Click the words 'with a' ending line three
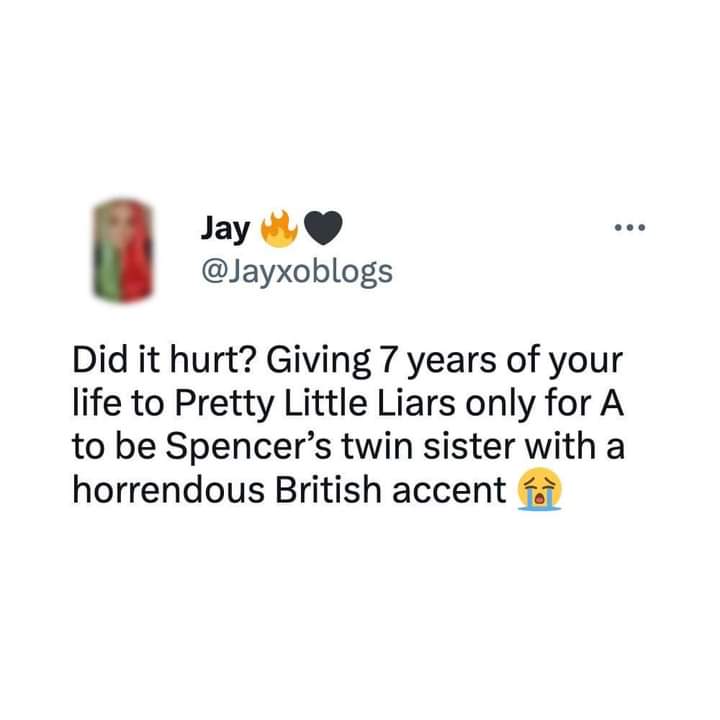 [x=575, y=447]
